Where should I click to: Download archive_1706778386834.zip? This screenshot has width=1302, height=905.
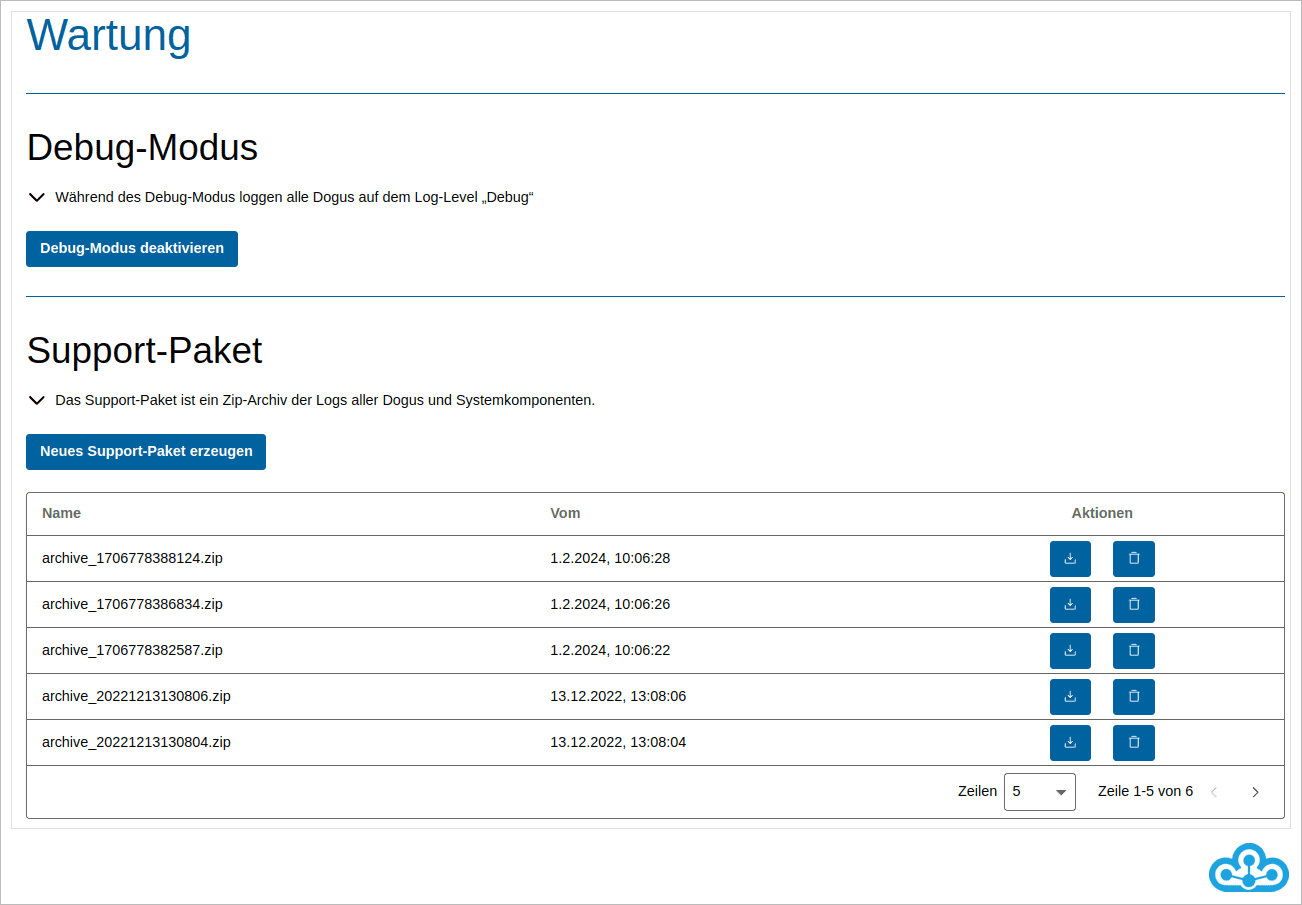tap(1070, 605)
